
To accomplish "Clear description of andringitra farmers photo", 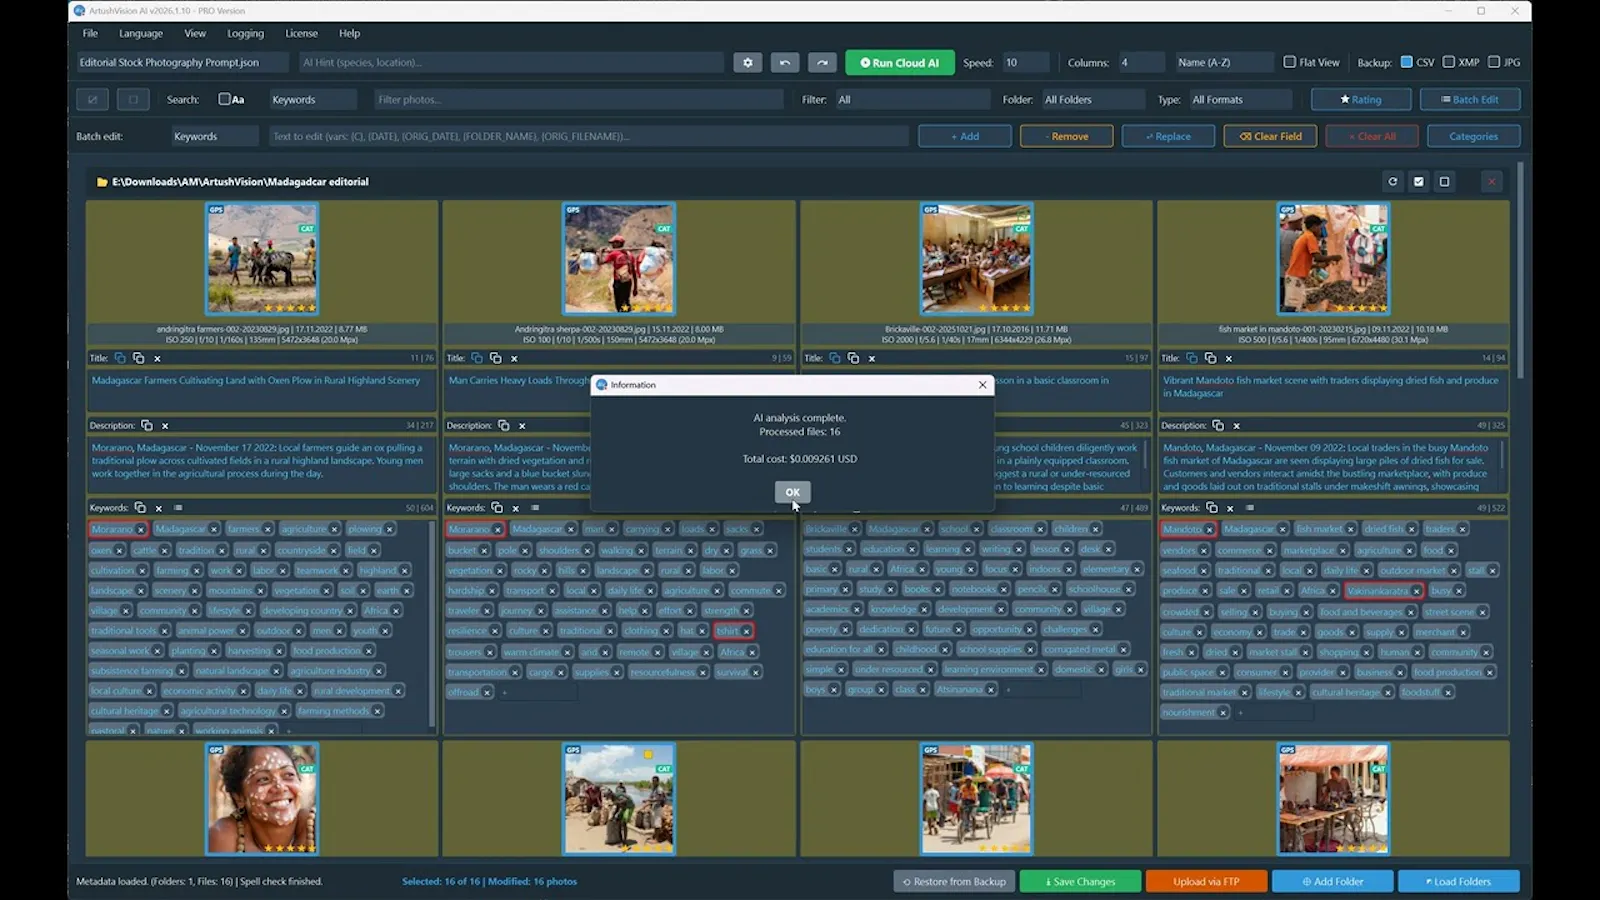I will 165,425.
